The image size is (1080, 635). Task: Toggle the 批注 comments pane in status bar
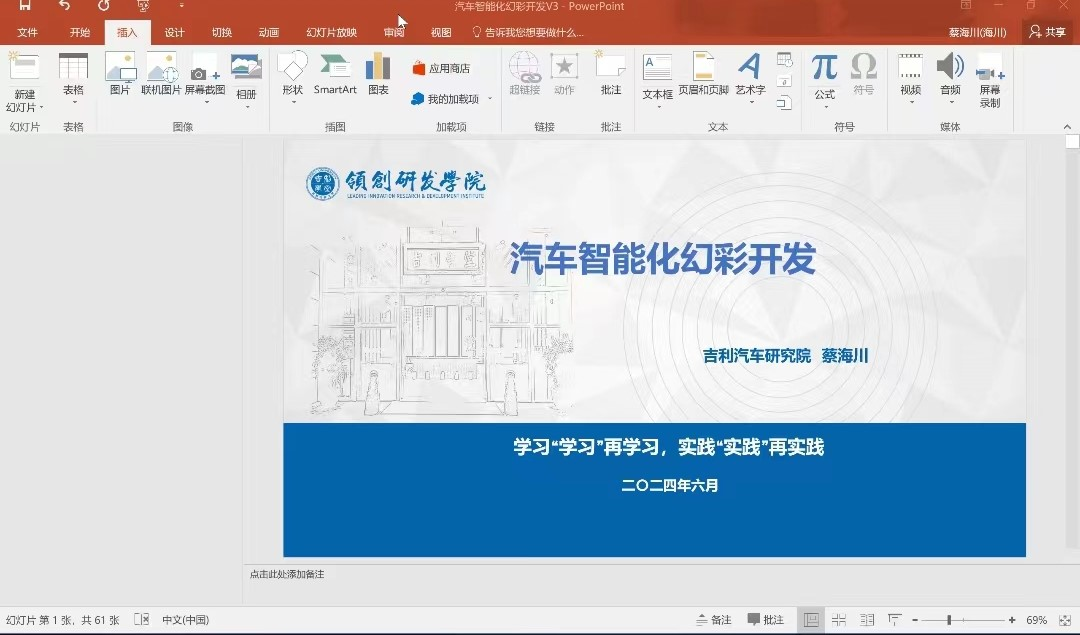point(766,620)
